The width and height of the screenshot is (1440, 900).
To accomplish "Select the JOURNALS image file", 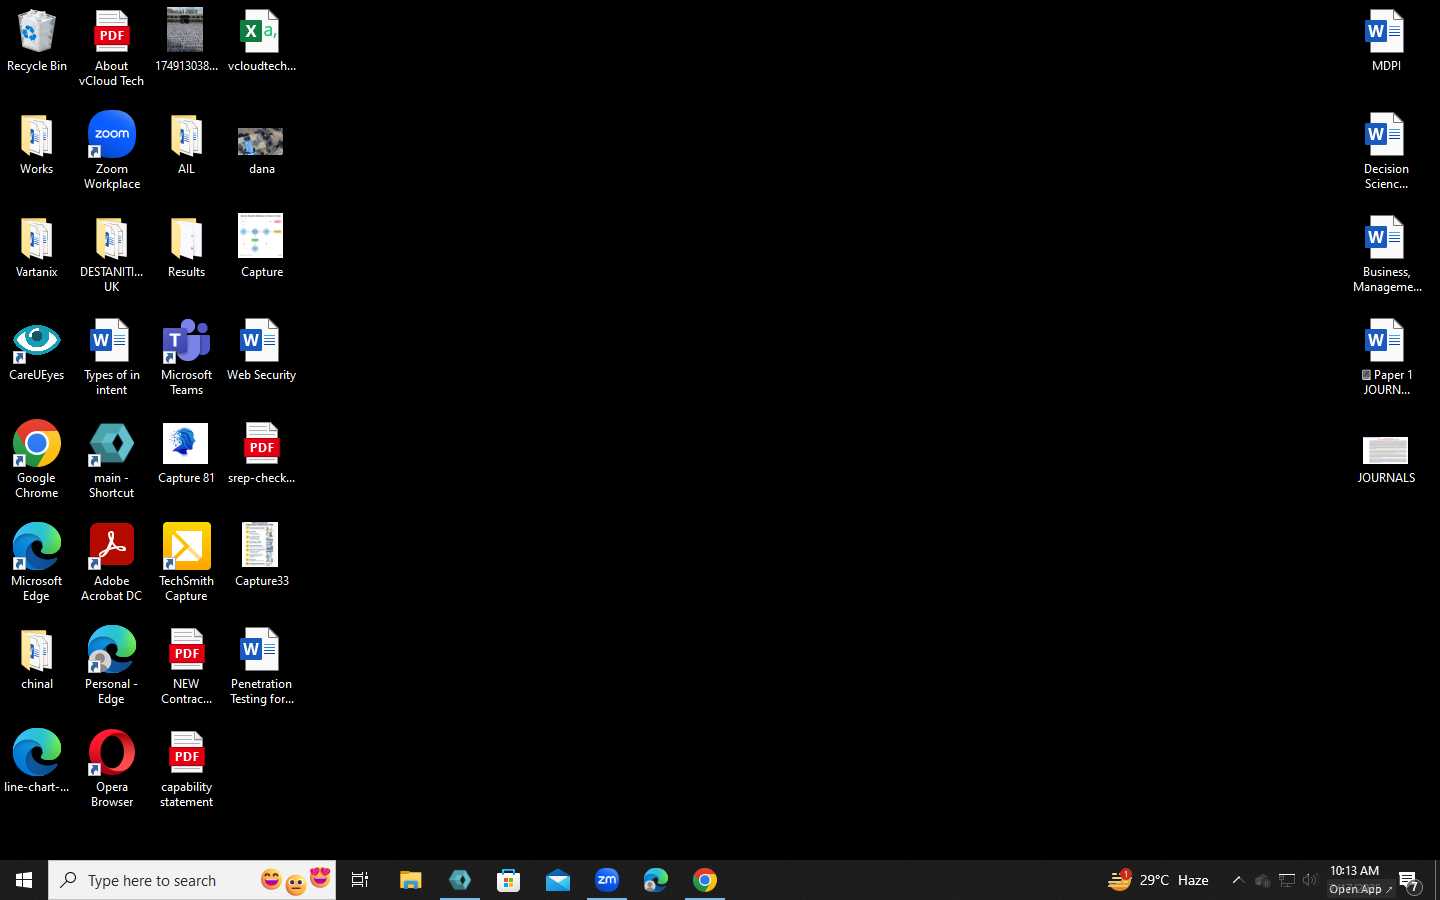I will pyautogui.click(x=1386, y=459).
